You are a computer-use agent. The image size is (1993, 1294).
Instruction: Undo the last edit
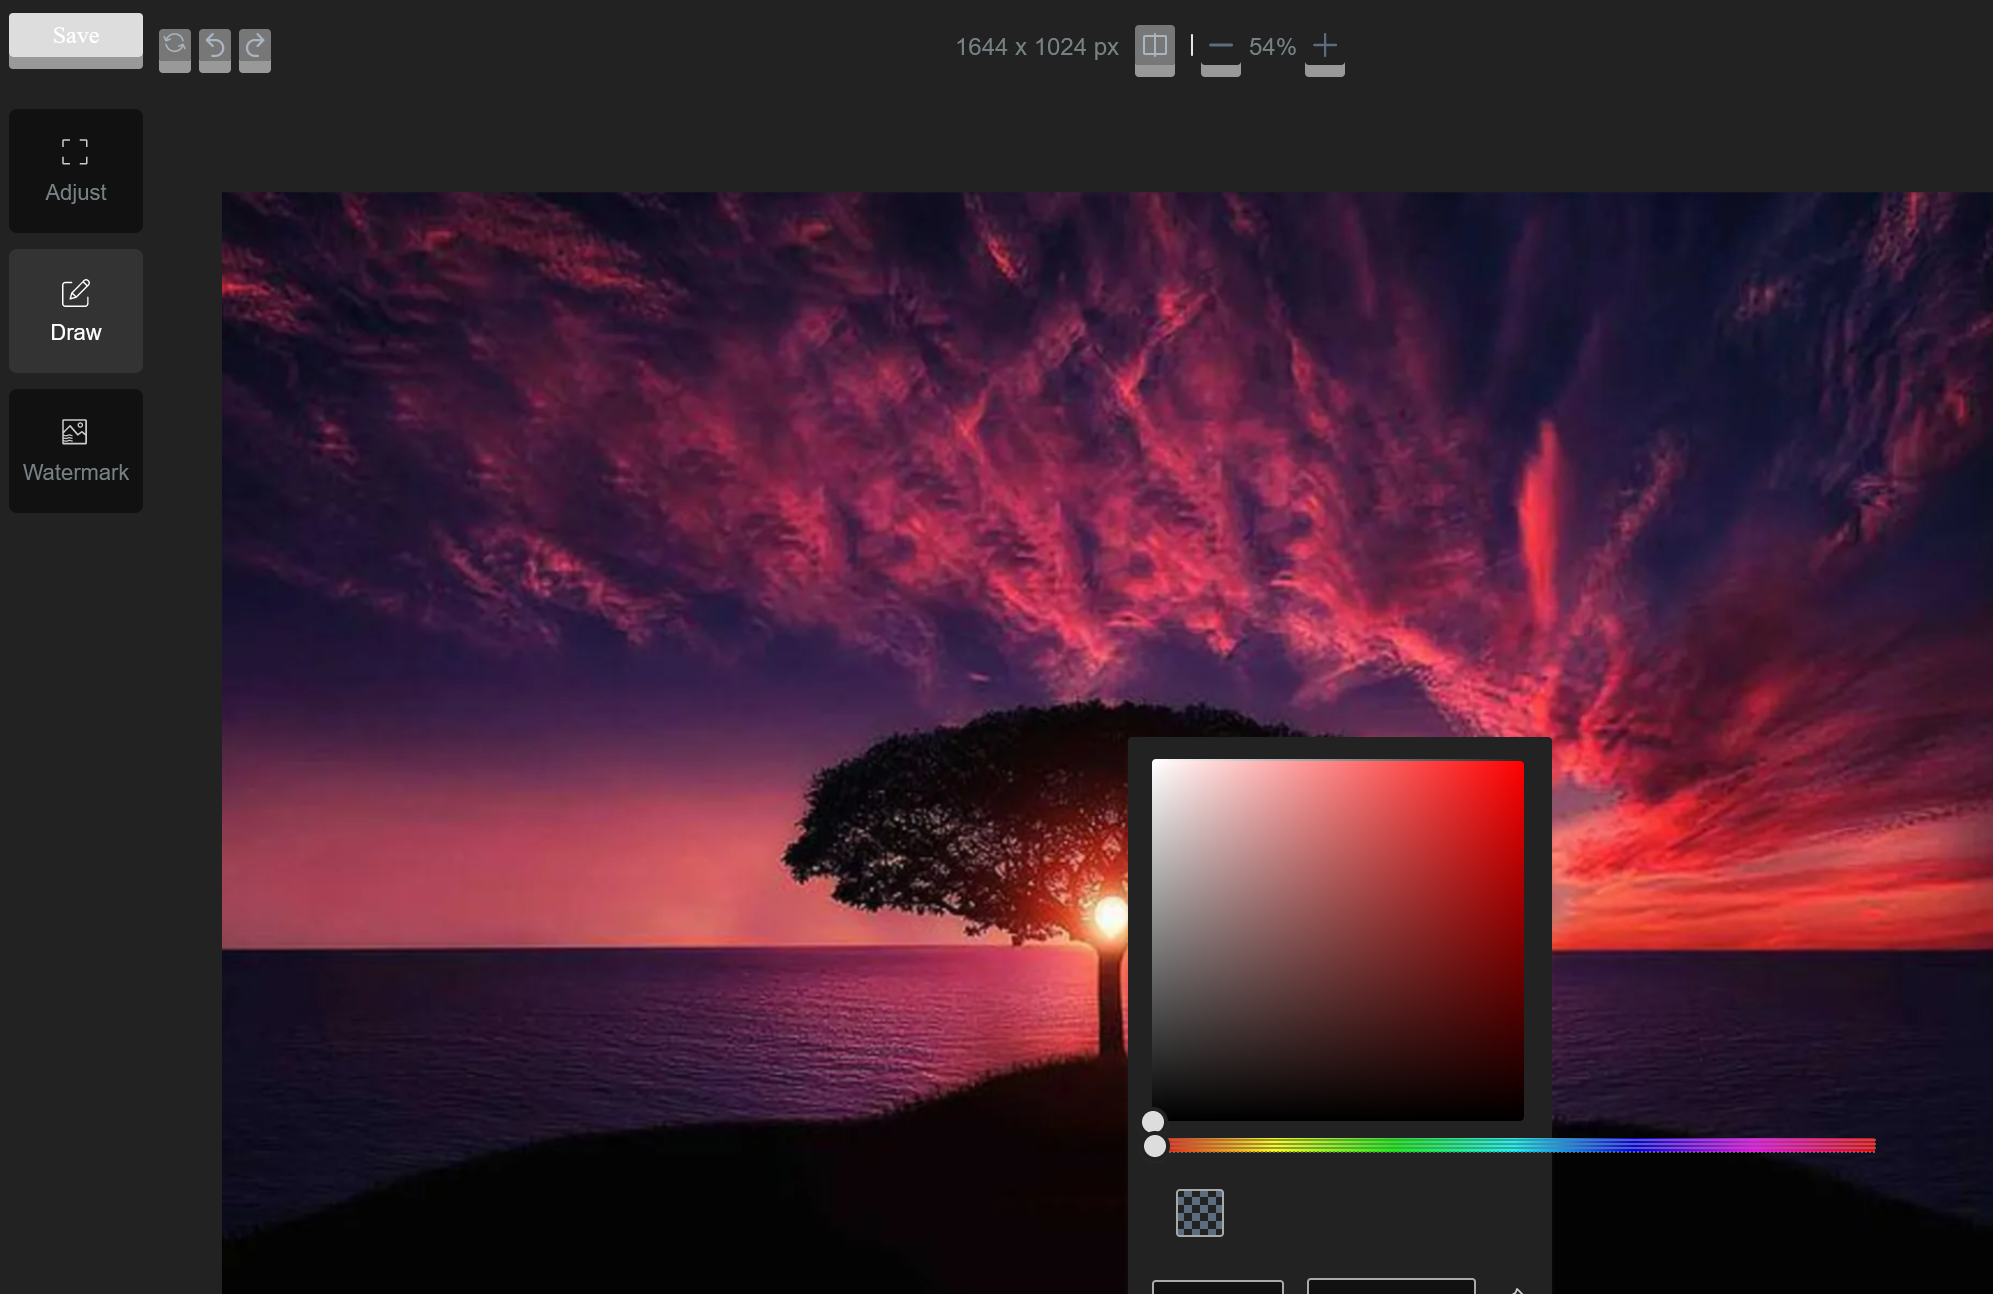214,46
